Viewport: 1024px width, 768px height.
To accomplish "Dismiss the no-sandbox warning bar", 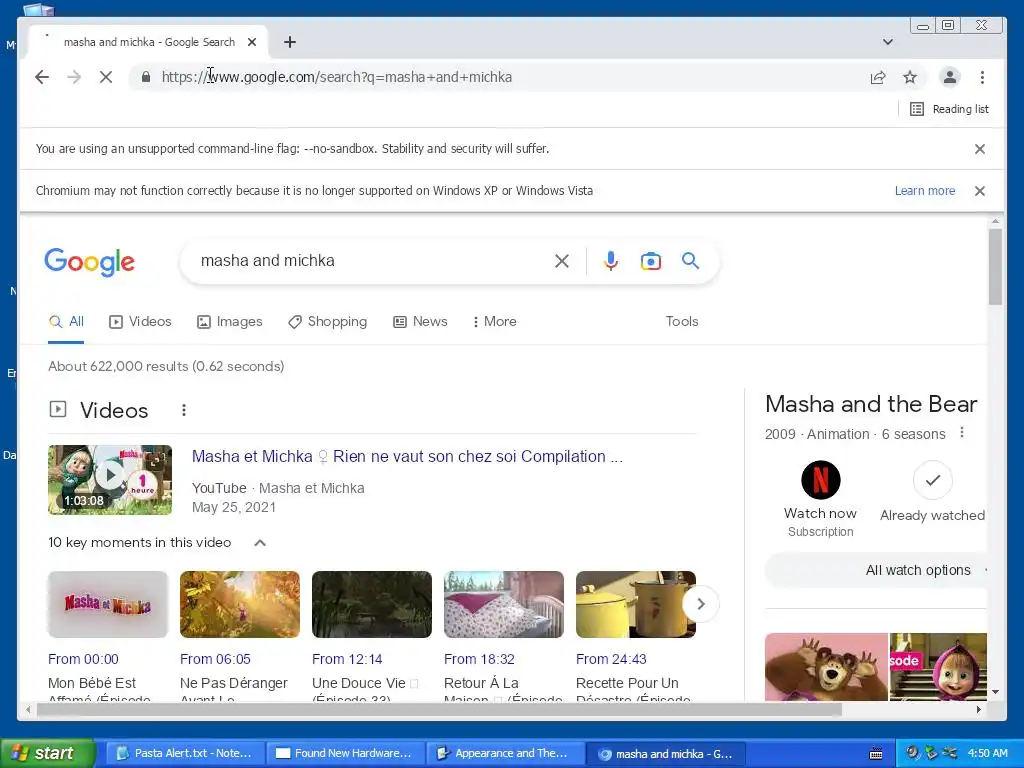I will pos(980,149).
